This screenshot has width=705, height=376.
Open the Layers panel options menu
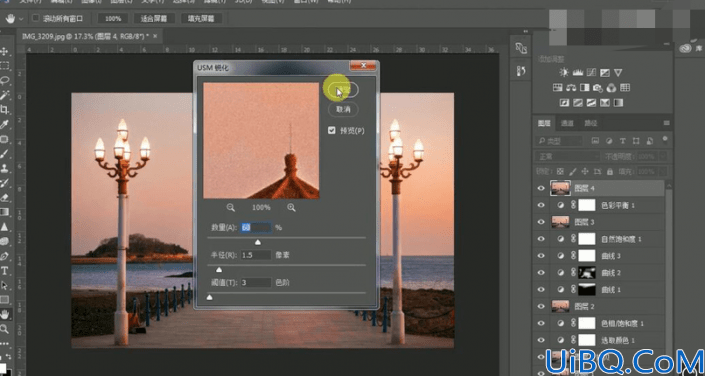(x=667, y=123)
